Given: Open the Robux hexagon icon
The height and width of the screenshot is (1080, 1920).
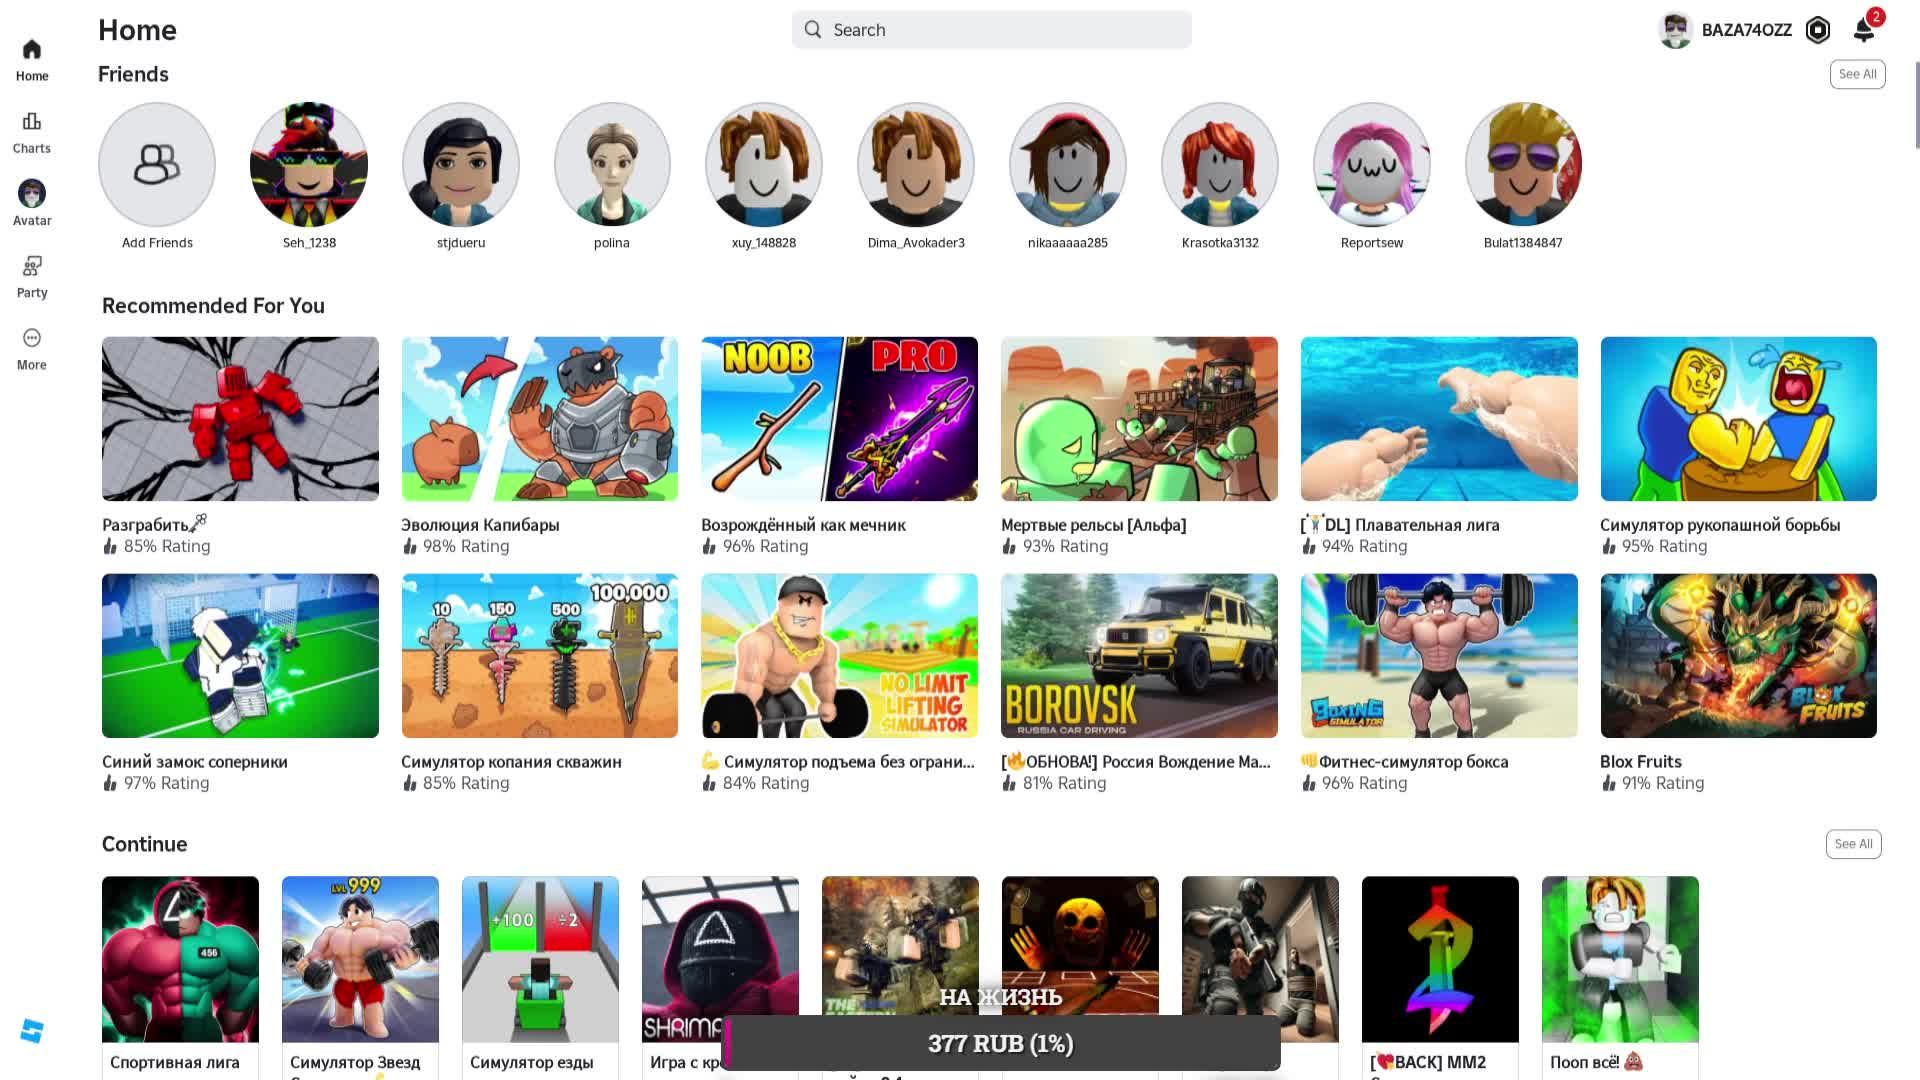Looking at the screenshot, I should click(x=1818, y=30).
